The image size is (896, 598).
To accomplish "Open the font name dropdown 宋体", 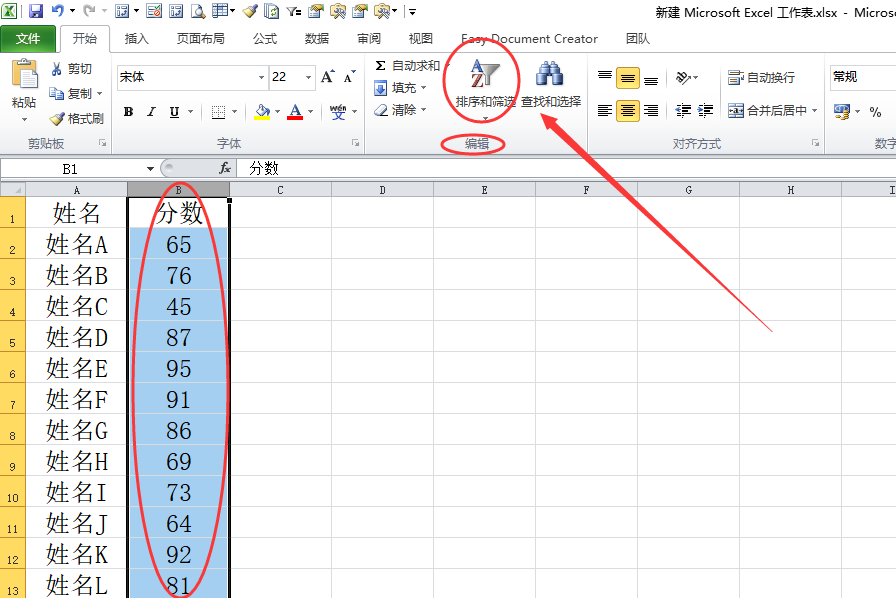I will [x=261, y=77].
